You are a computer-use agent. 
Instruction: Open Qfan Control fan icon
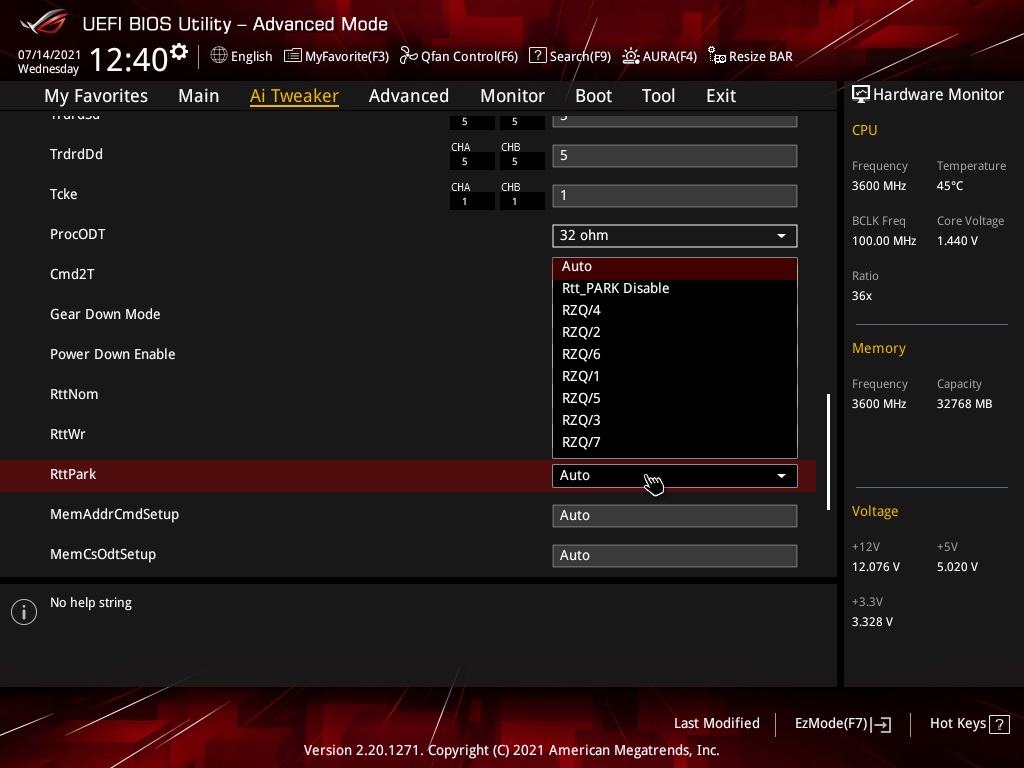pyautogui.click(x=408, y=56)
